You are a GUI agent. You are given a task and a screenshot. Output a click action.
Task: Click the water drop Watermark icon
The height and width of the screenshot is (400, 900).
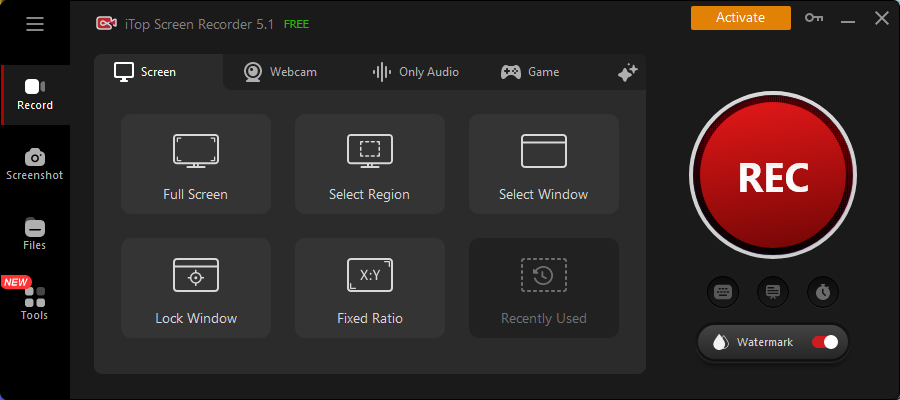(719, 343)
